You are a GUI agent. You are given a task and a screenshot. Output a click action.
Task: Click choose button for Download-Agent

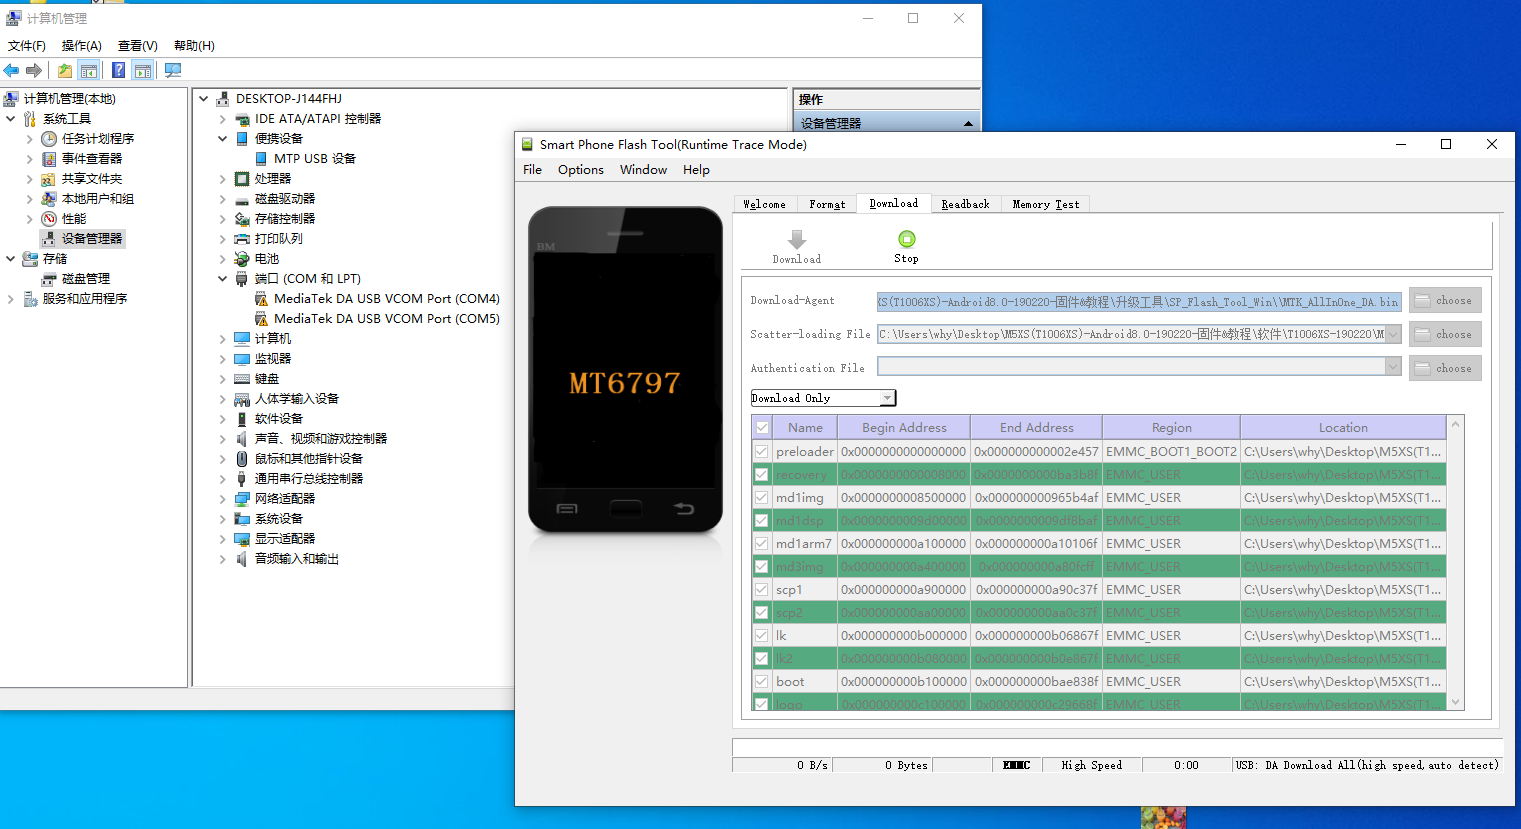(1445, 301)
